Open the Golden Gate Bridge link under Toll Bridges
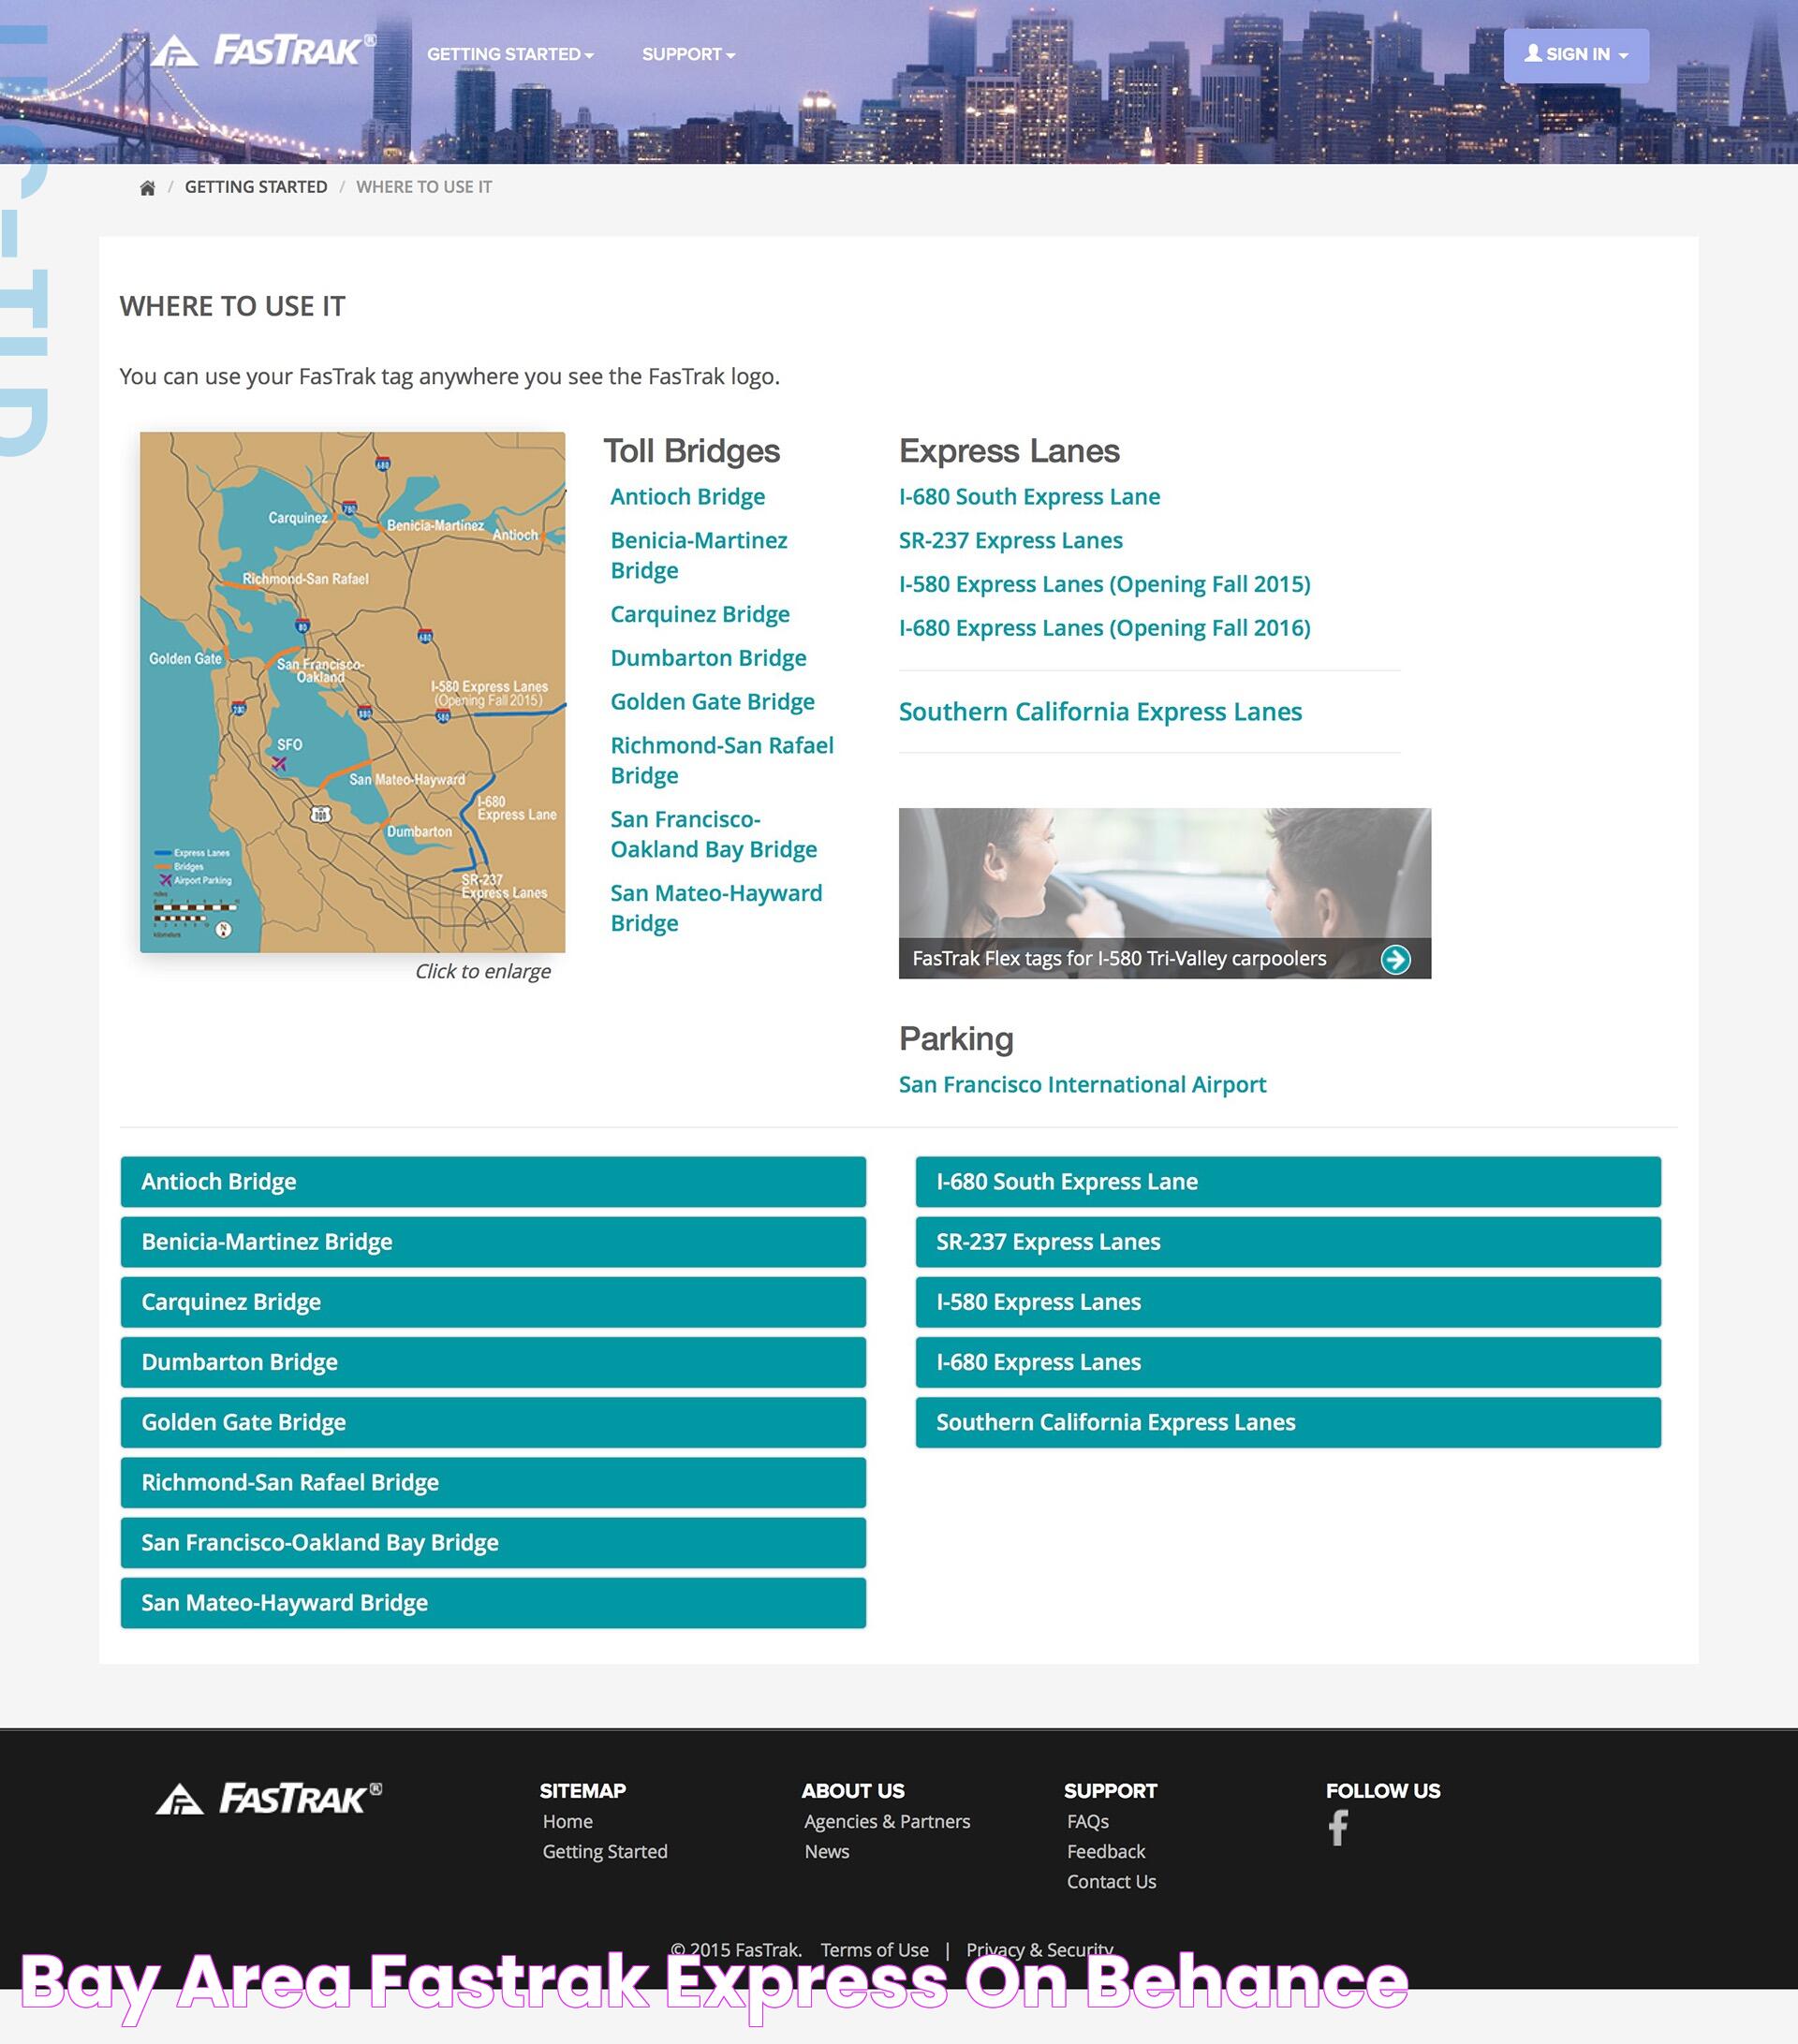 click(x=713, y=702)
